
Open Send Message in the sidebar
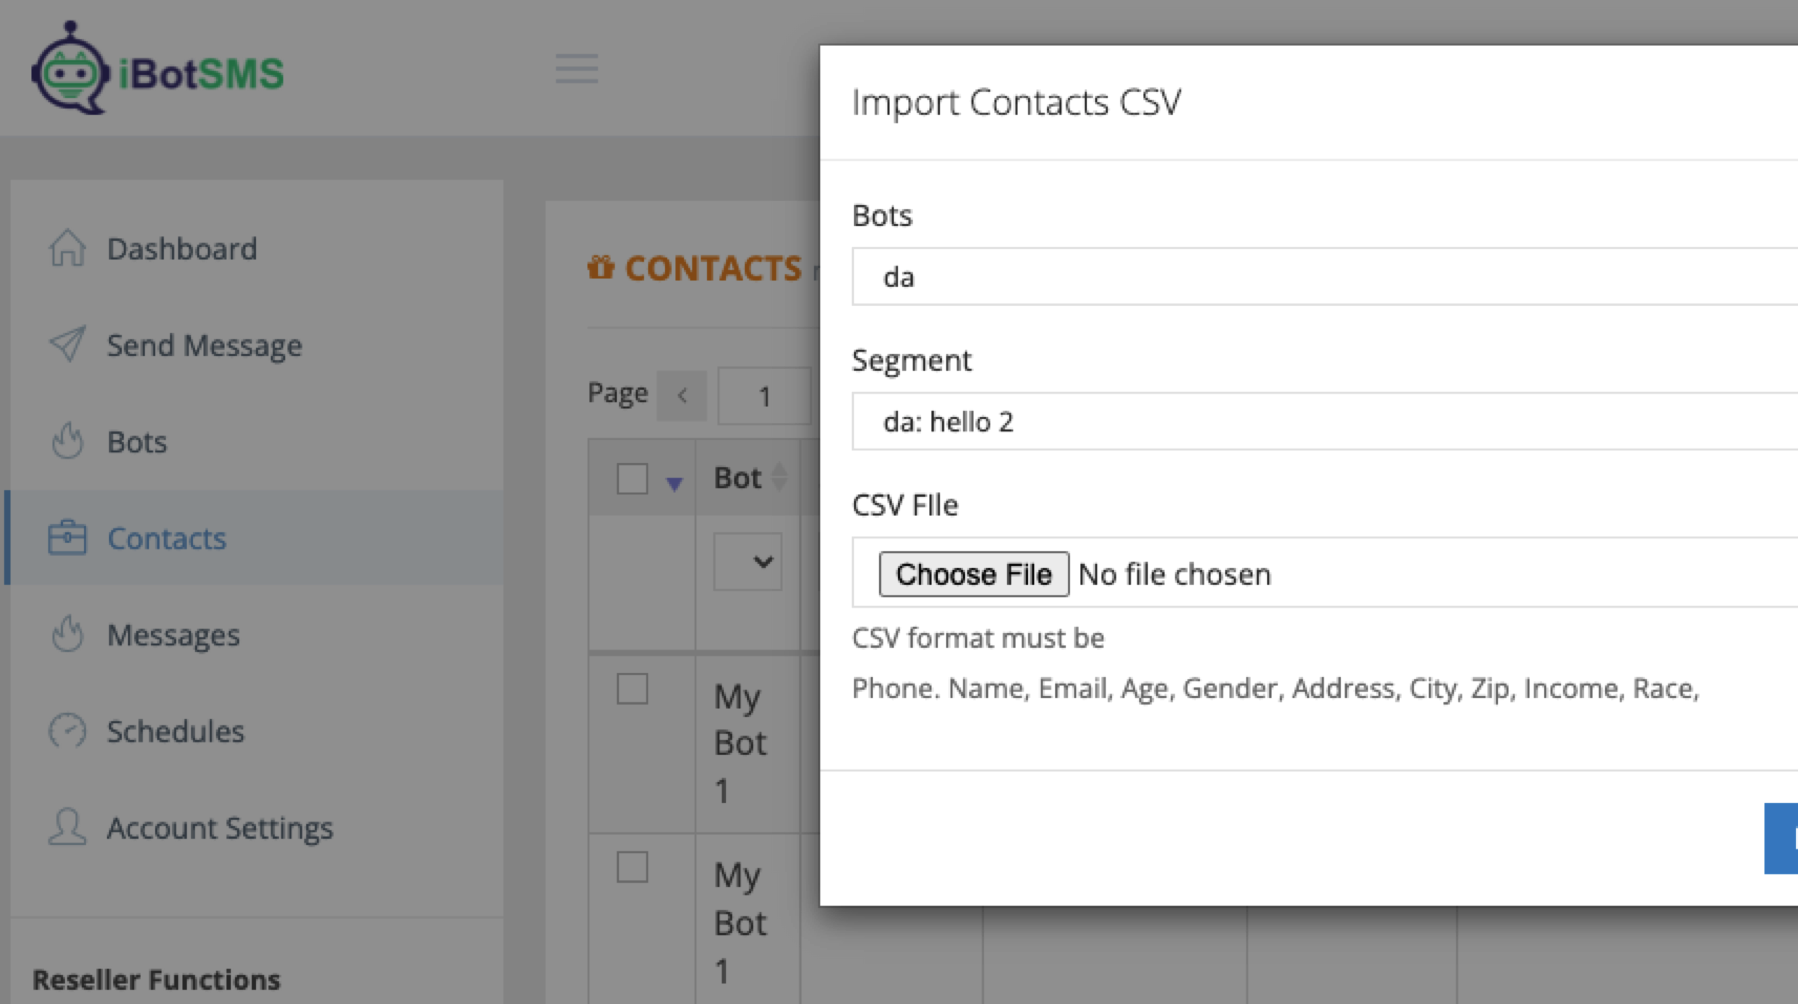point(204,345)
